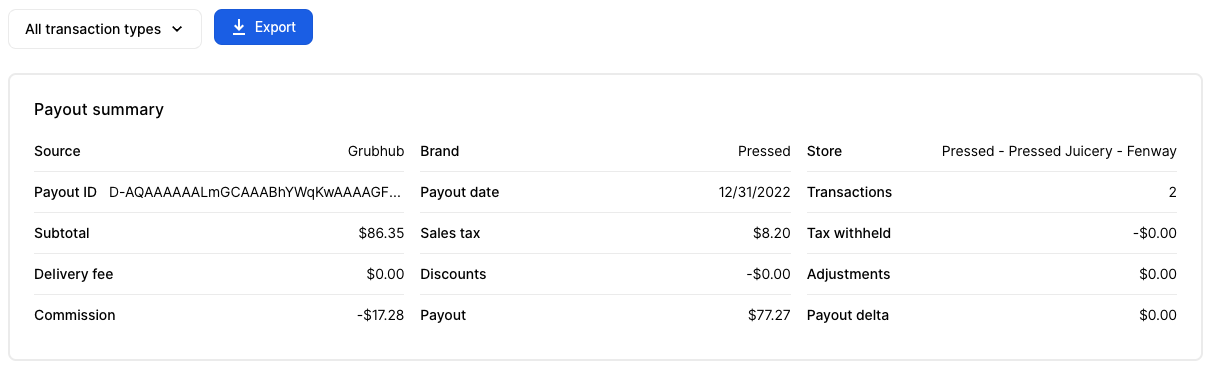Click the blue Export button
Viewport: 1226px width, 373px height.
click(263, 27)
